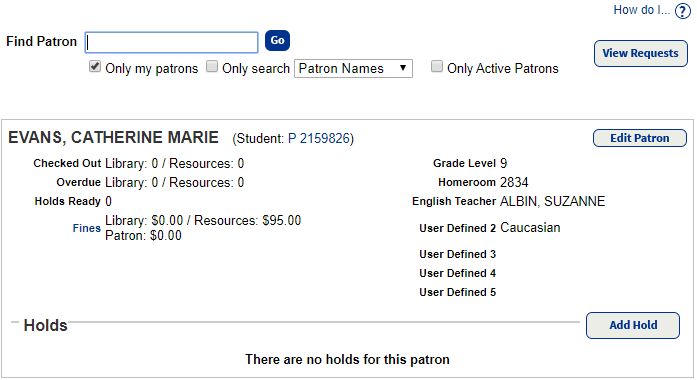Click the Add Hold button

(633, 325)
